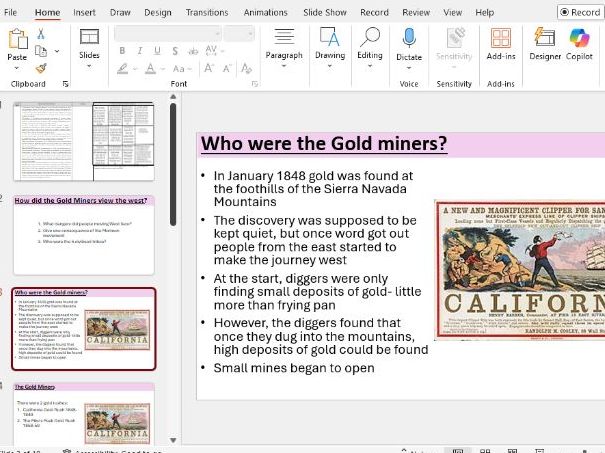Apply text highlight color pen
Image resolution: width=605 pixels, height=453 pixels.
coord(123,69)
